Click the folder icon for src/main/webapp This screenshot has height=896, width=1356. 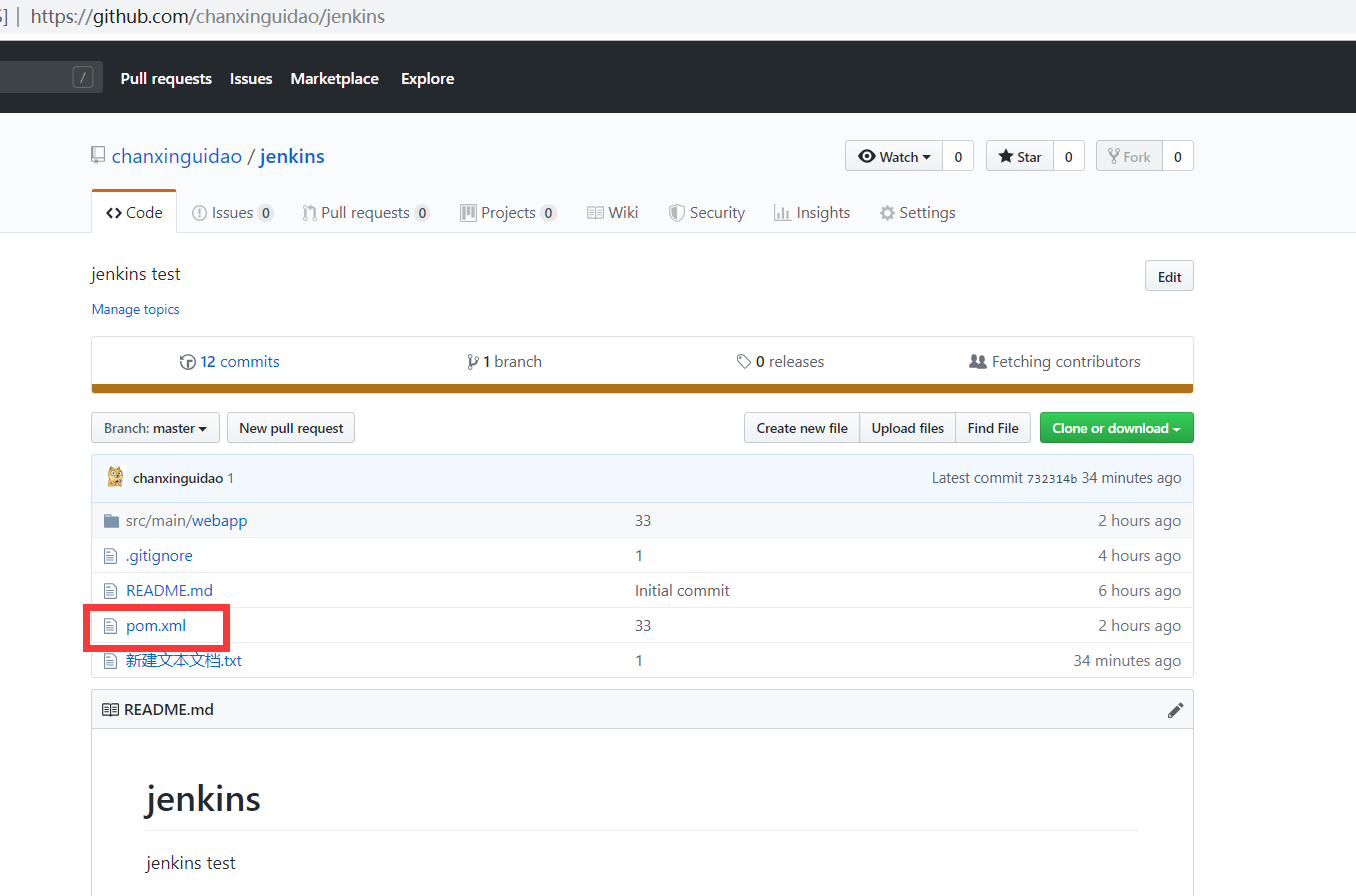(x=111, y=521)
